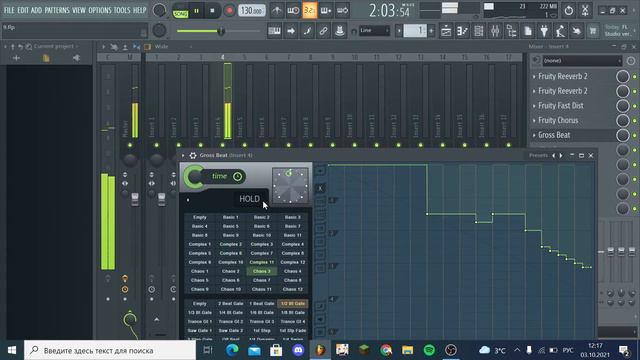This screenshot has width=640, height=360.
Task: Open the Playlist window icon
Action: pyautogui.click(x=446, y=31)
